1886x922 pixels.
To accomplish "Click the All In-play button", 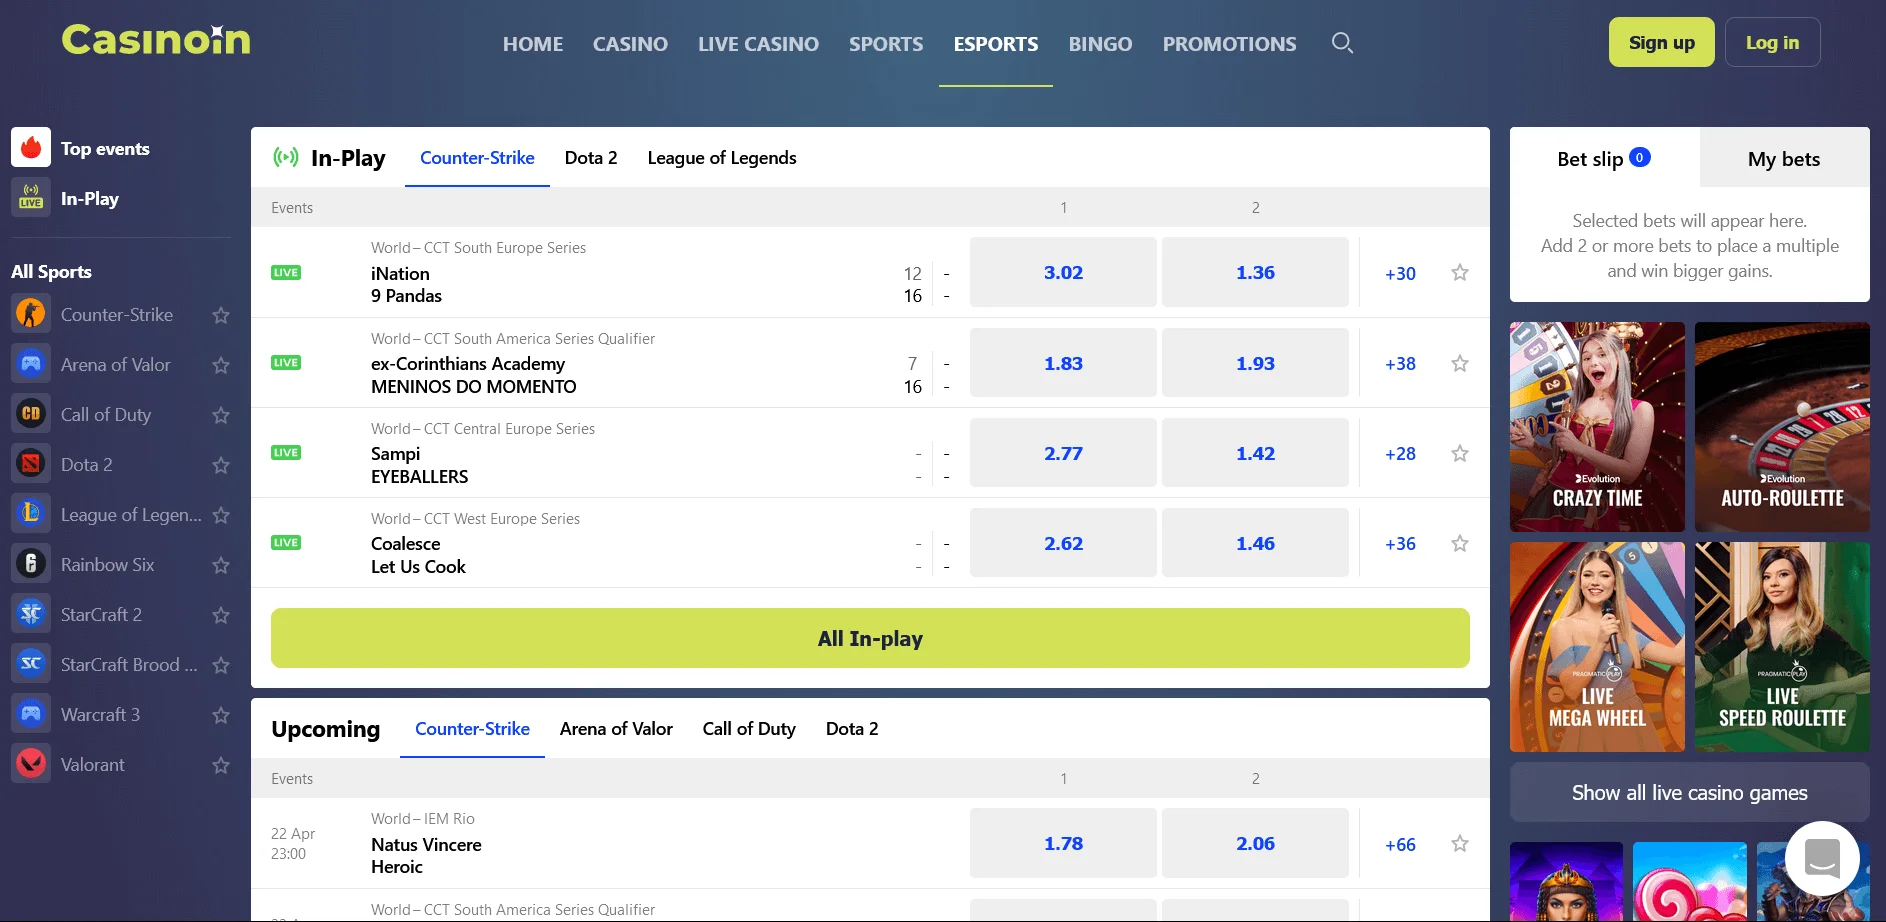I will tap(870, 638).
